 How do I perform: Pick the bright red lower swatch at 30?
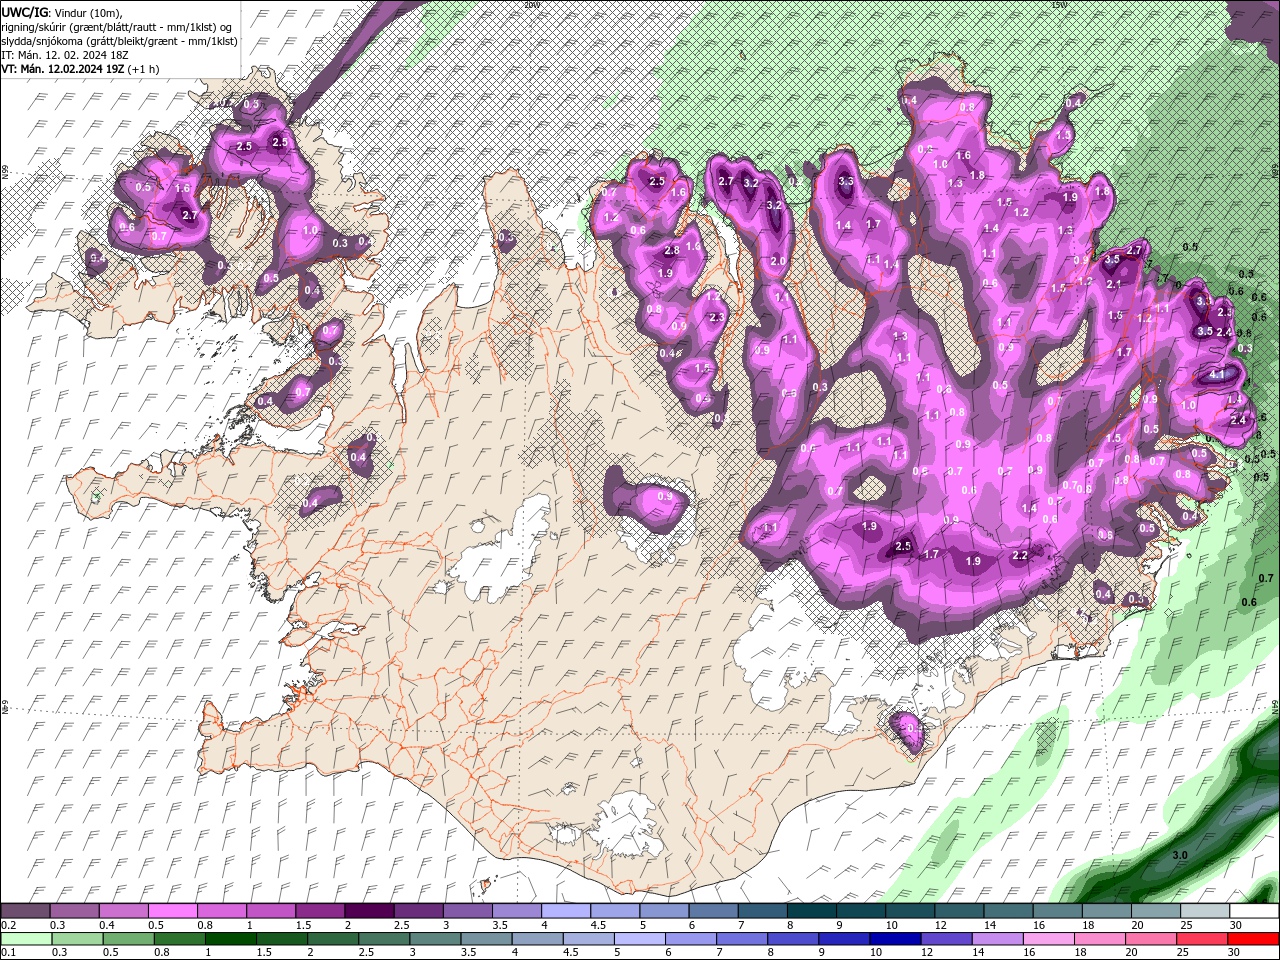pos(1251,939)
